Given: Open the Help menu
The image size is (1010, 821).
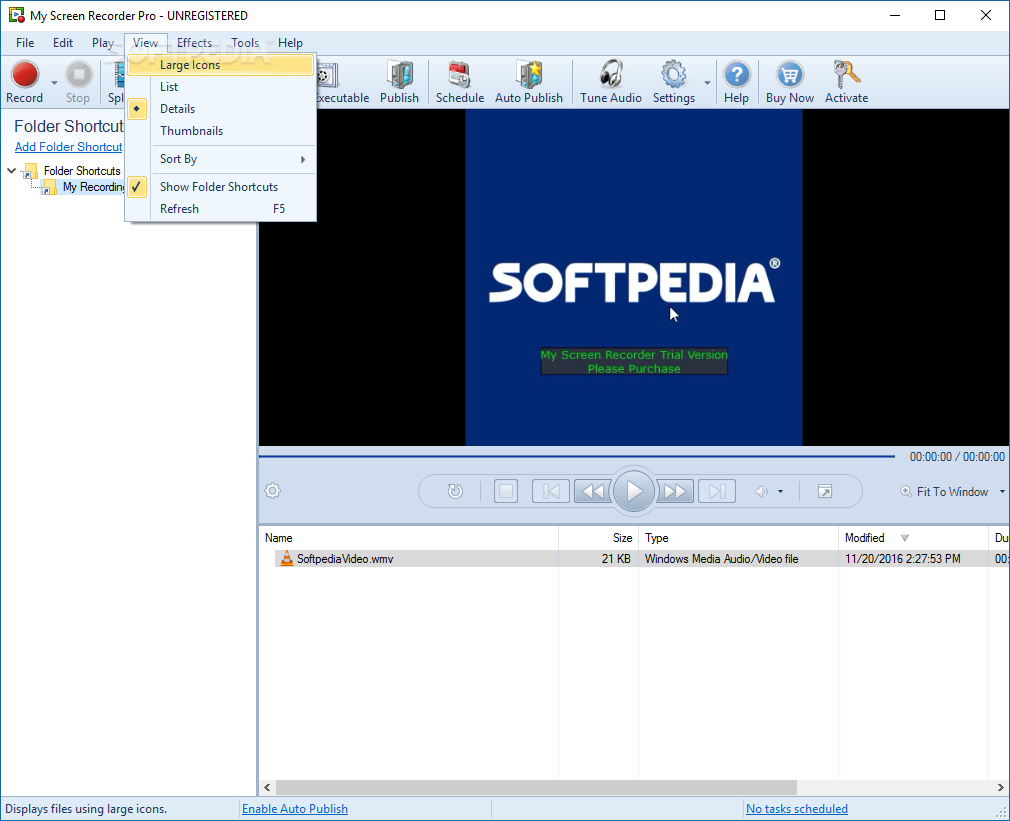Looking at the screenshot, I should coord(291,43).
